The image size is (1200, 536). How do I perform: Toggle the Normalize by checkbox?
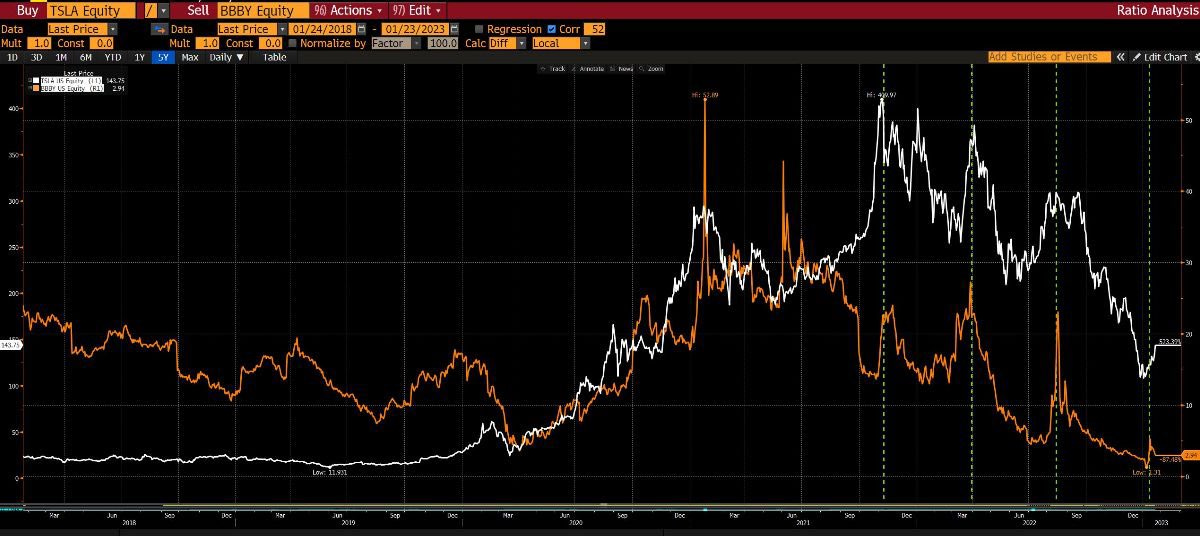292,43
